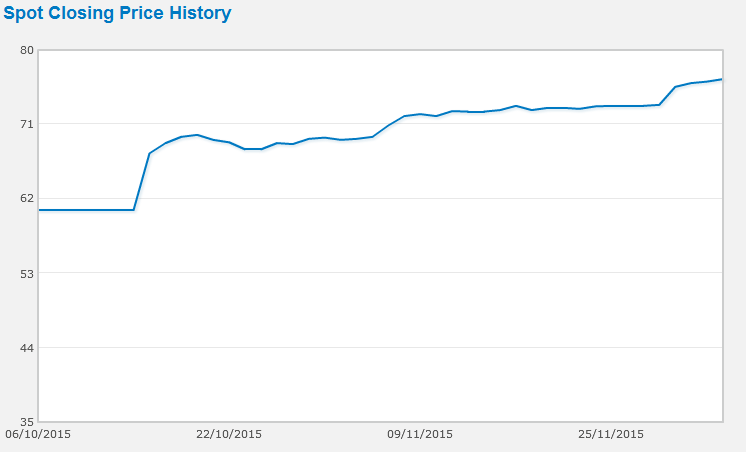Click the price line above the 22/10/2015 tick
746x452 pixels.
tap(229, 143)
